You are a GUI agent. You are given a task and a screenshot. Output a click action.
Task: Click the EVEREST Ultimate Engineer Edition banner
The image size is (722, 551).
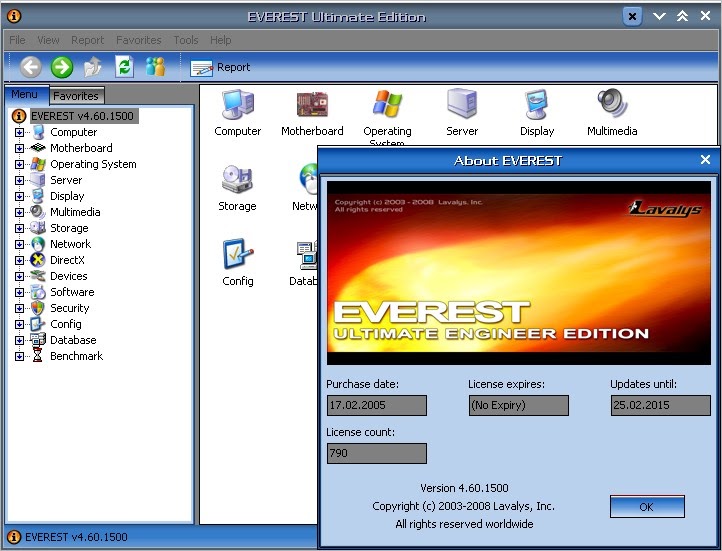pyautogui.click(x=518, y=273)
